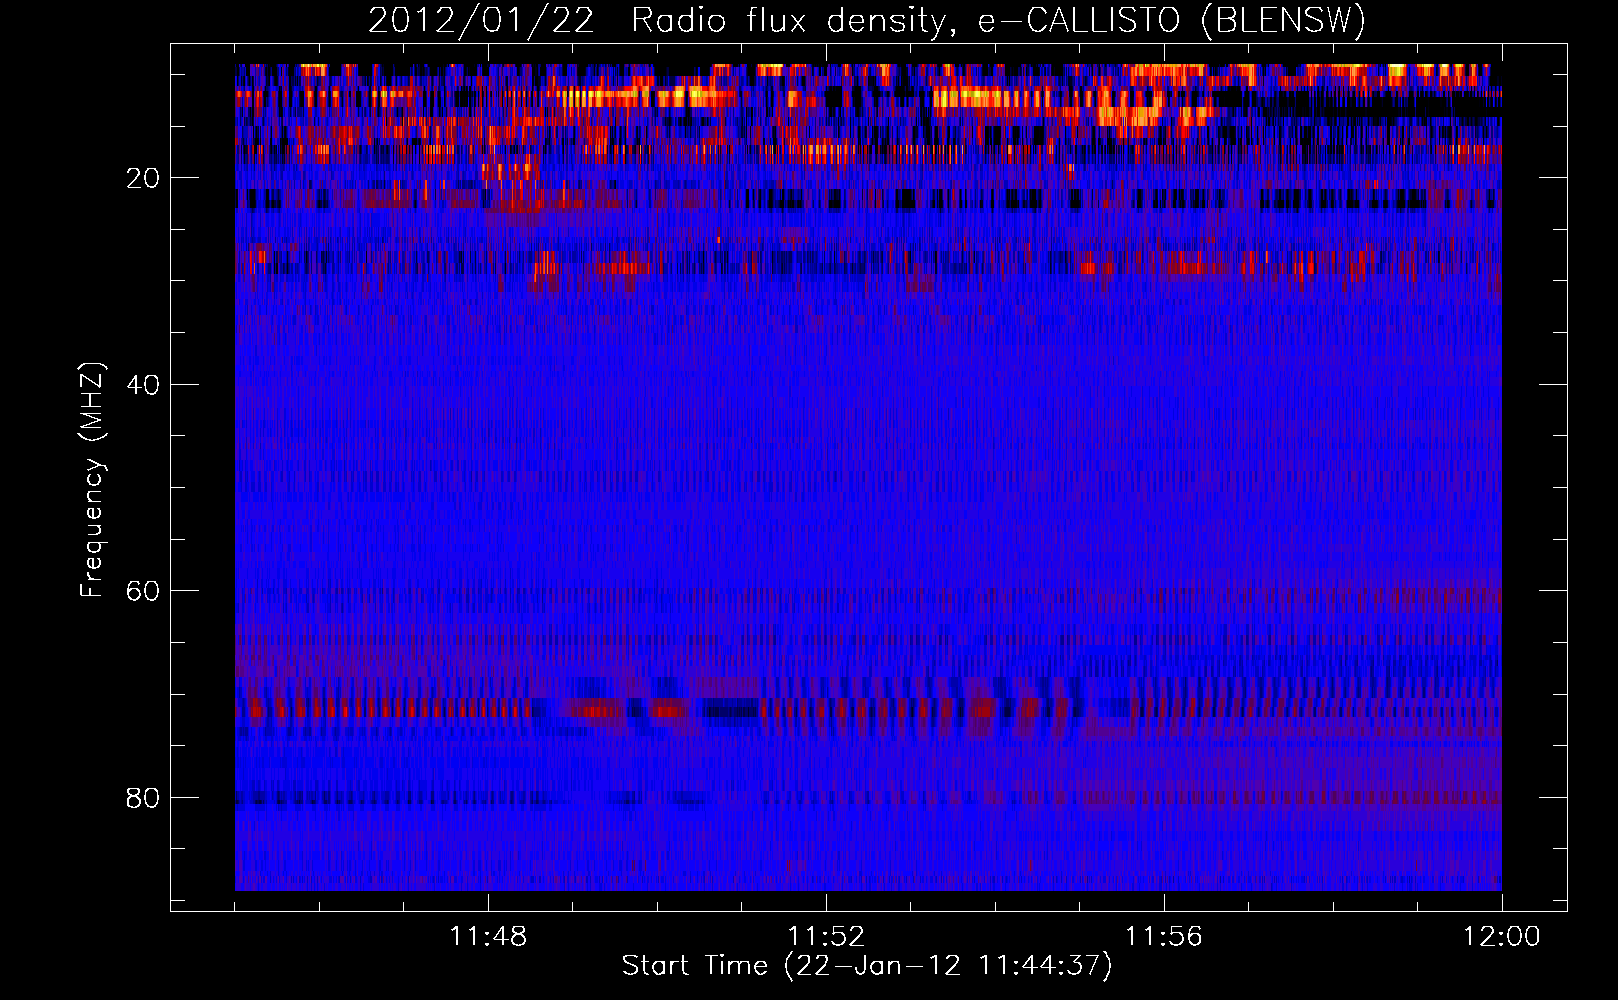Click the 'Frequency (MHZ)' axis label

click(x=91, y=480)
